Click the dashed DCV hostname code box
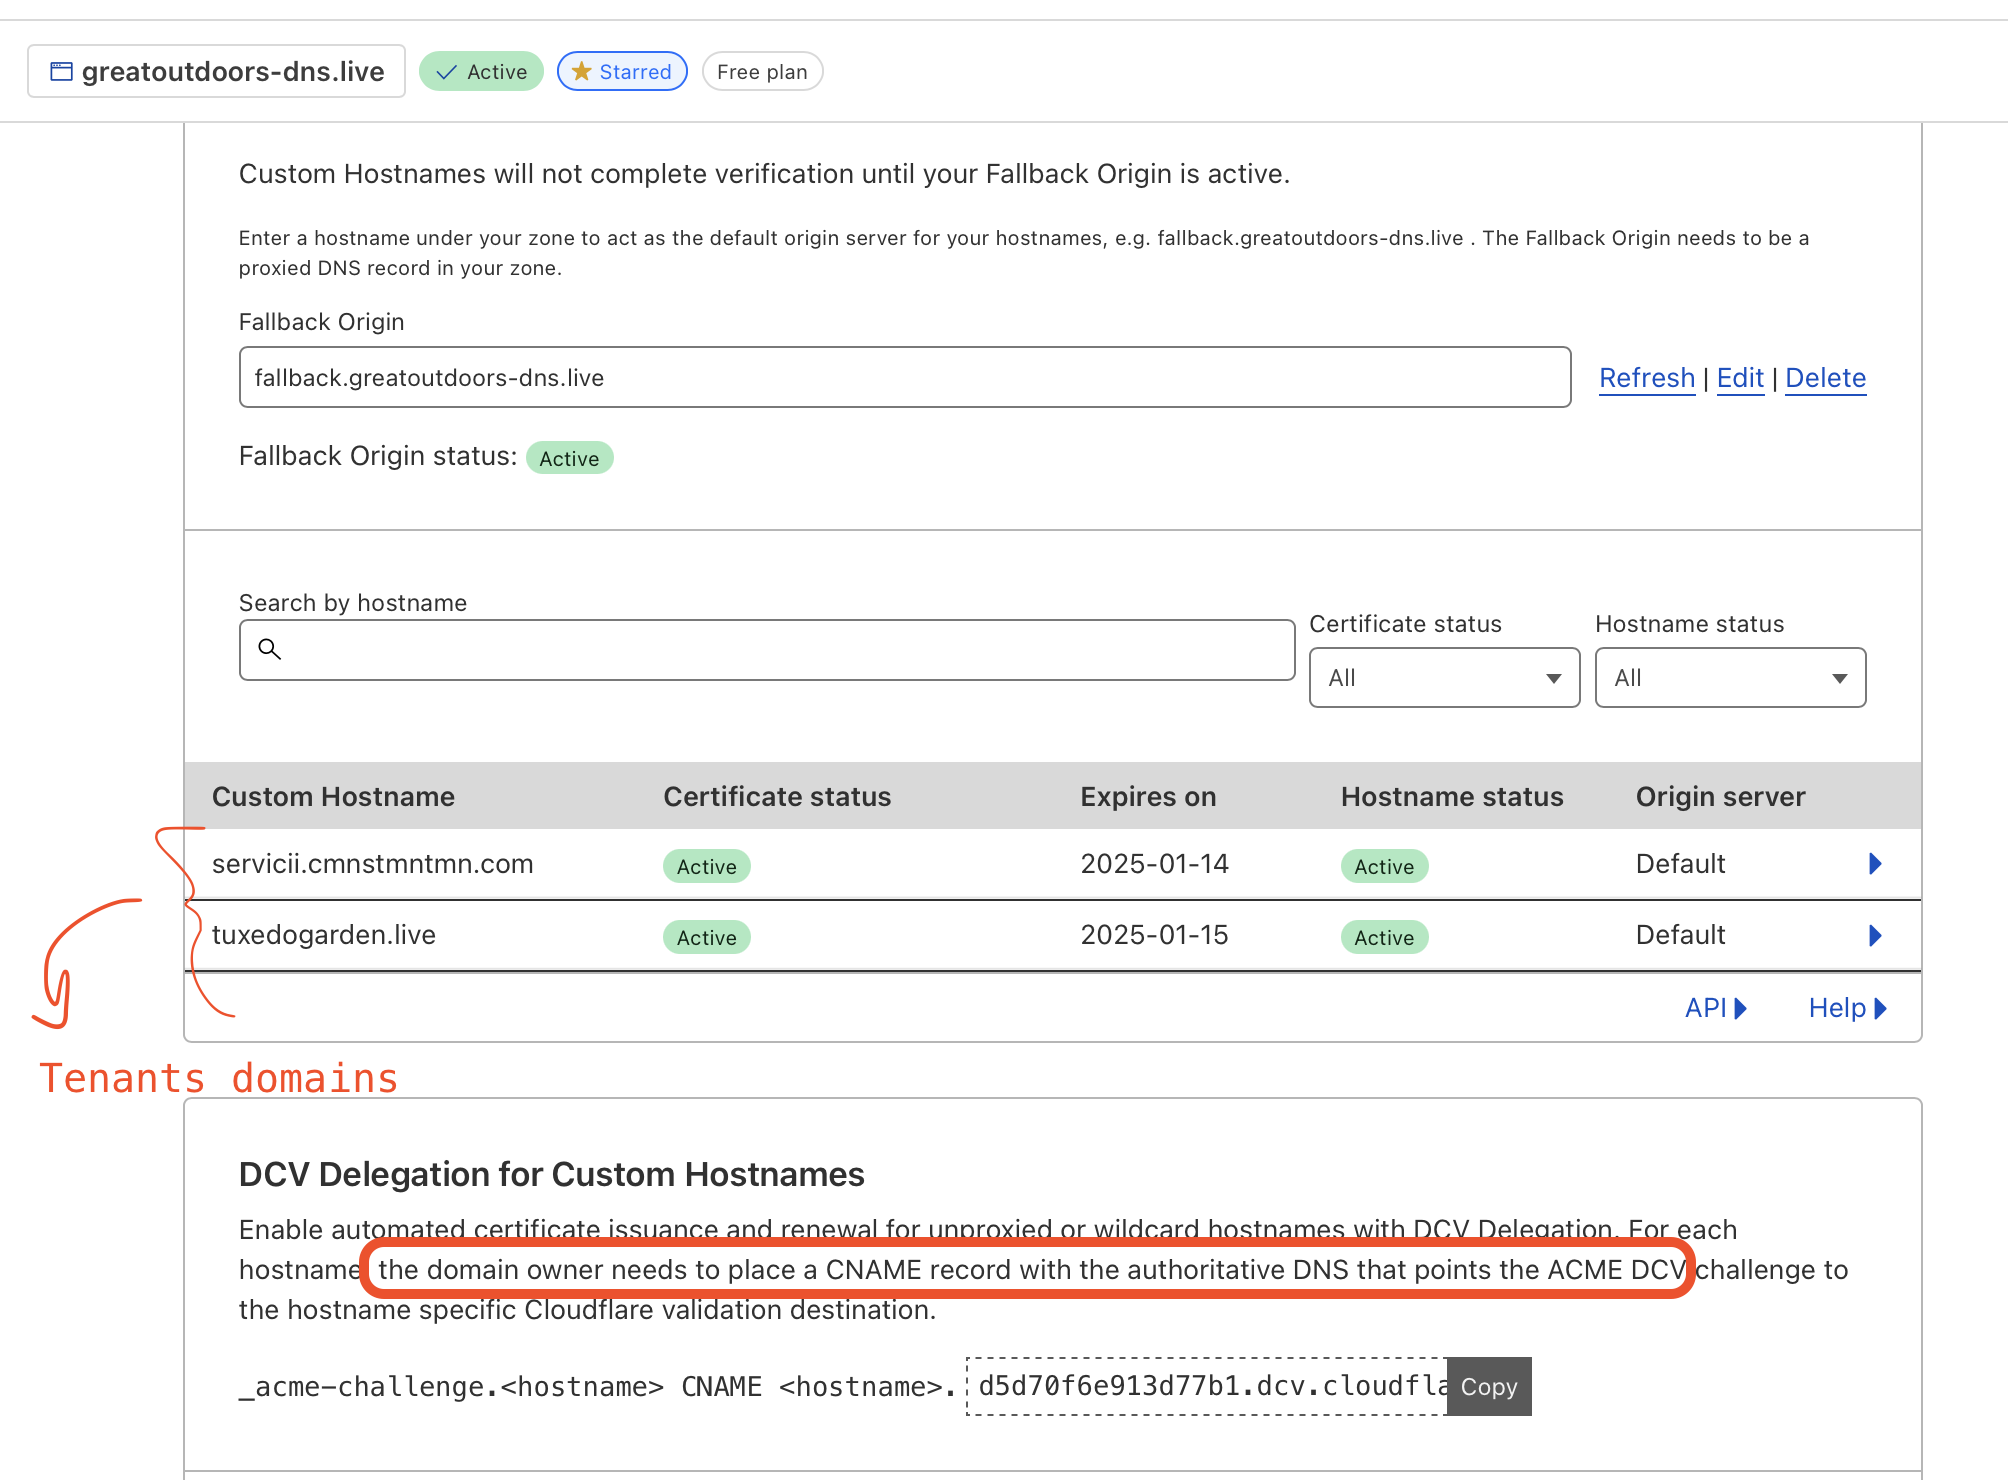 [1206, 1387]
